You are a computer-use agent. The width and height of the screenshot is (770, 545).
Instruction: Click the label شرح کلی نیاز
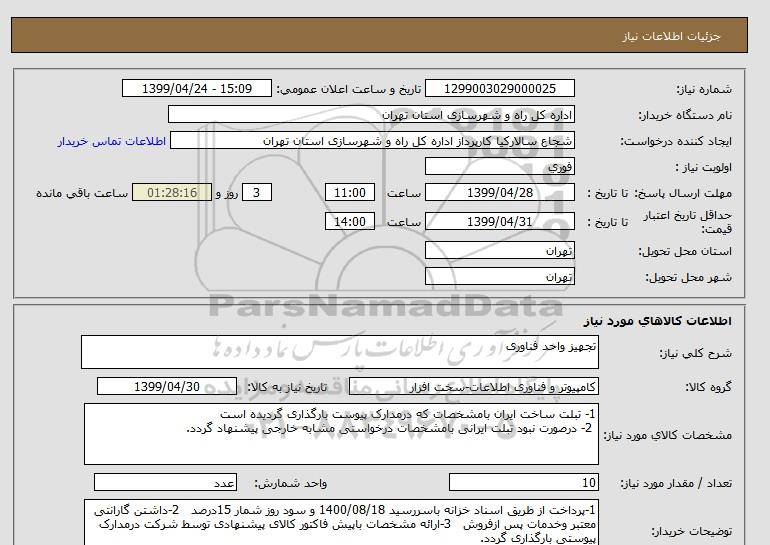[695, 353]
